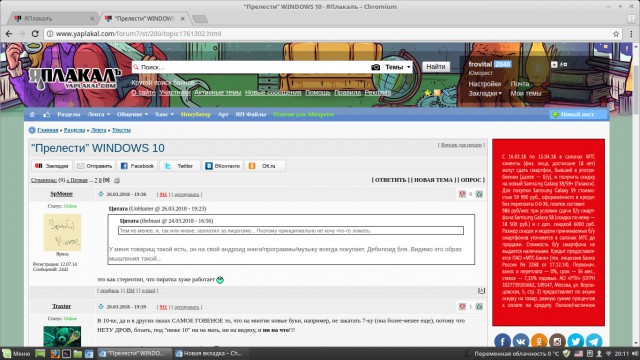Open the Мои темы link

(526, 93)
